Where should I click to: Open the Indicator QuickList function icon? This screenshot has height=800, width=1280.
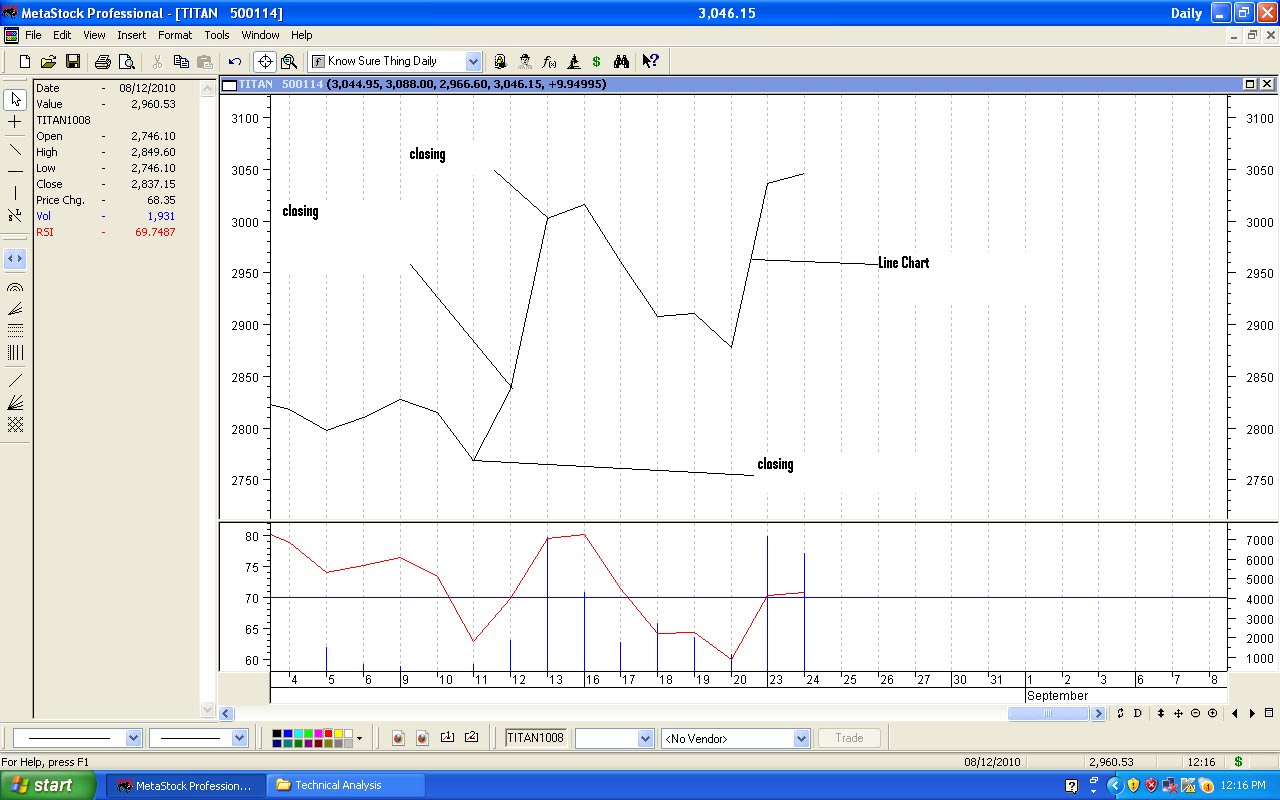coord(550,61)
